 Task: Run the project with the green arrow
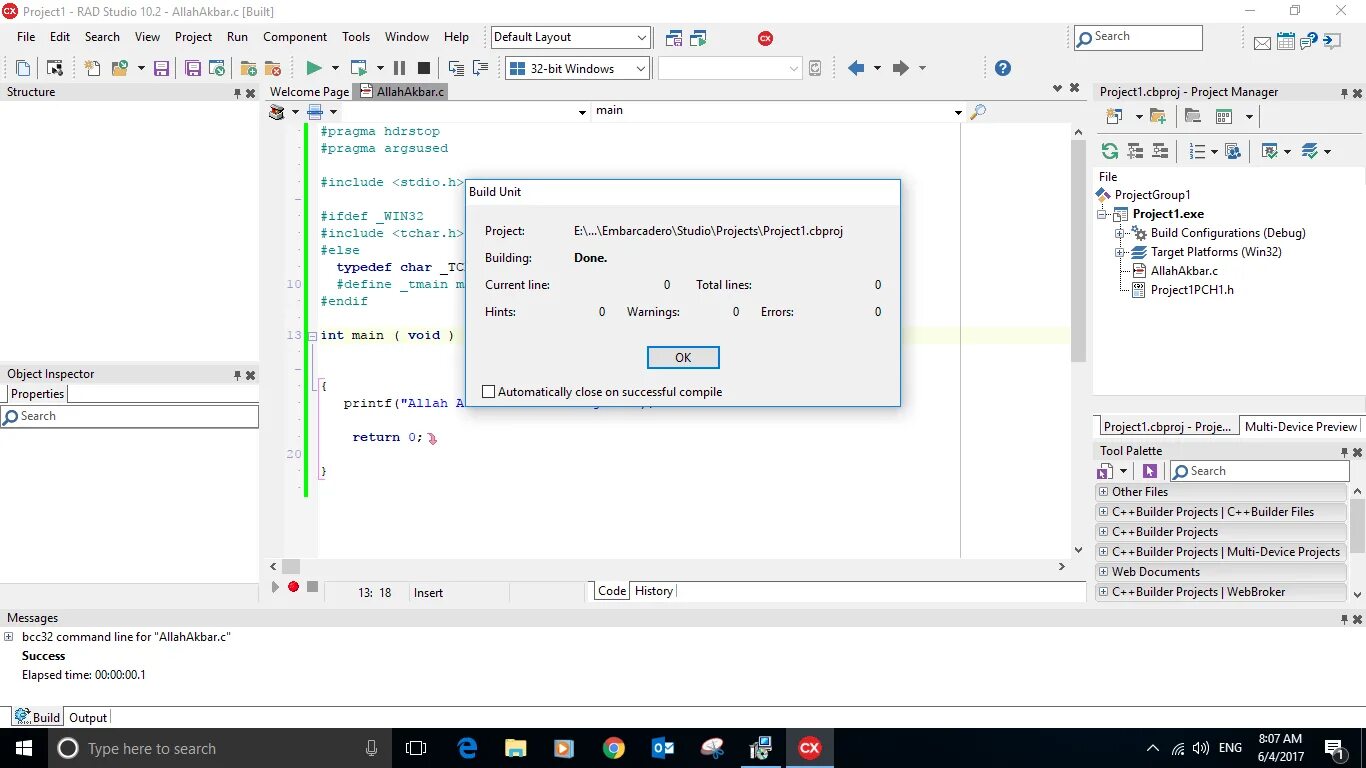tap(314, 68)
